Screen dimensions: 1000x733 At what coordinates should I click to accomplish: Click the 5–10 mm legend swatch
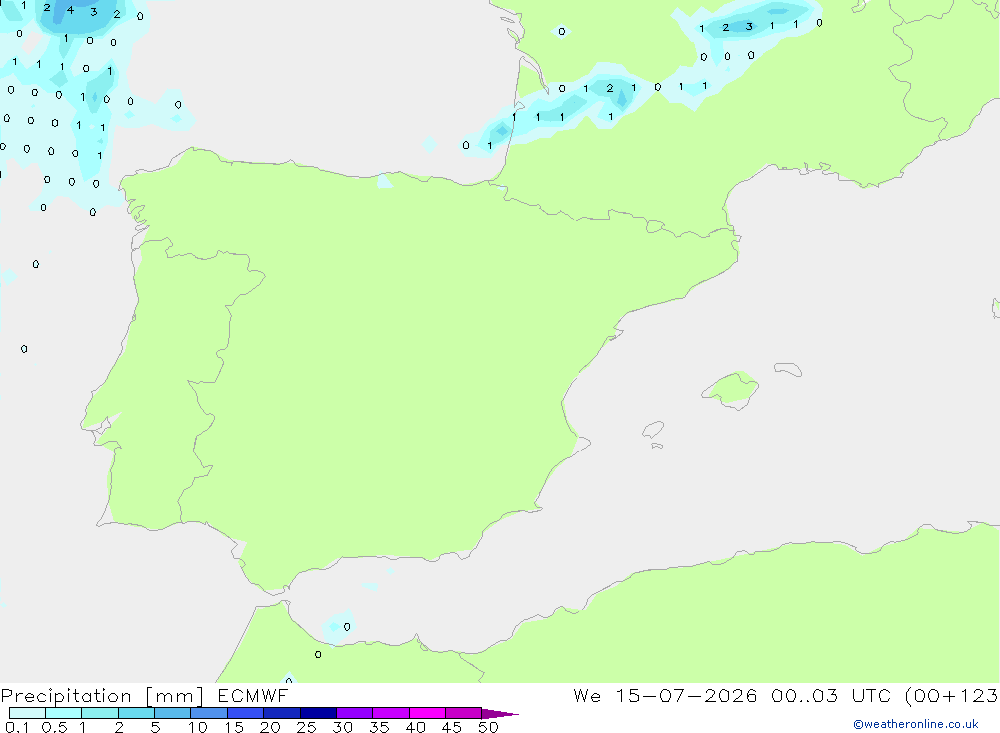click(173, 713)
